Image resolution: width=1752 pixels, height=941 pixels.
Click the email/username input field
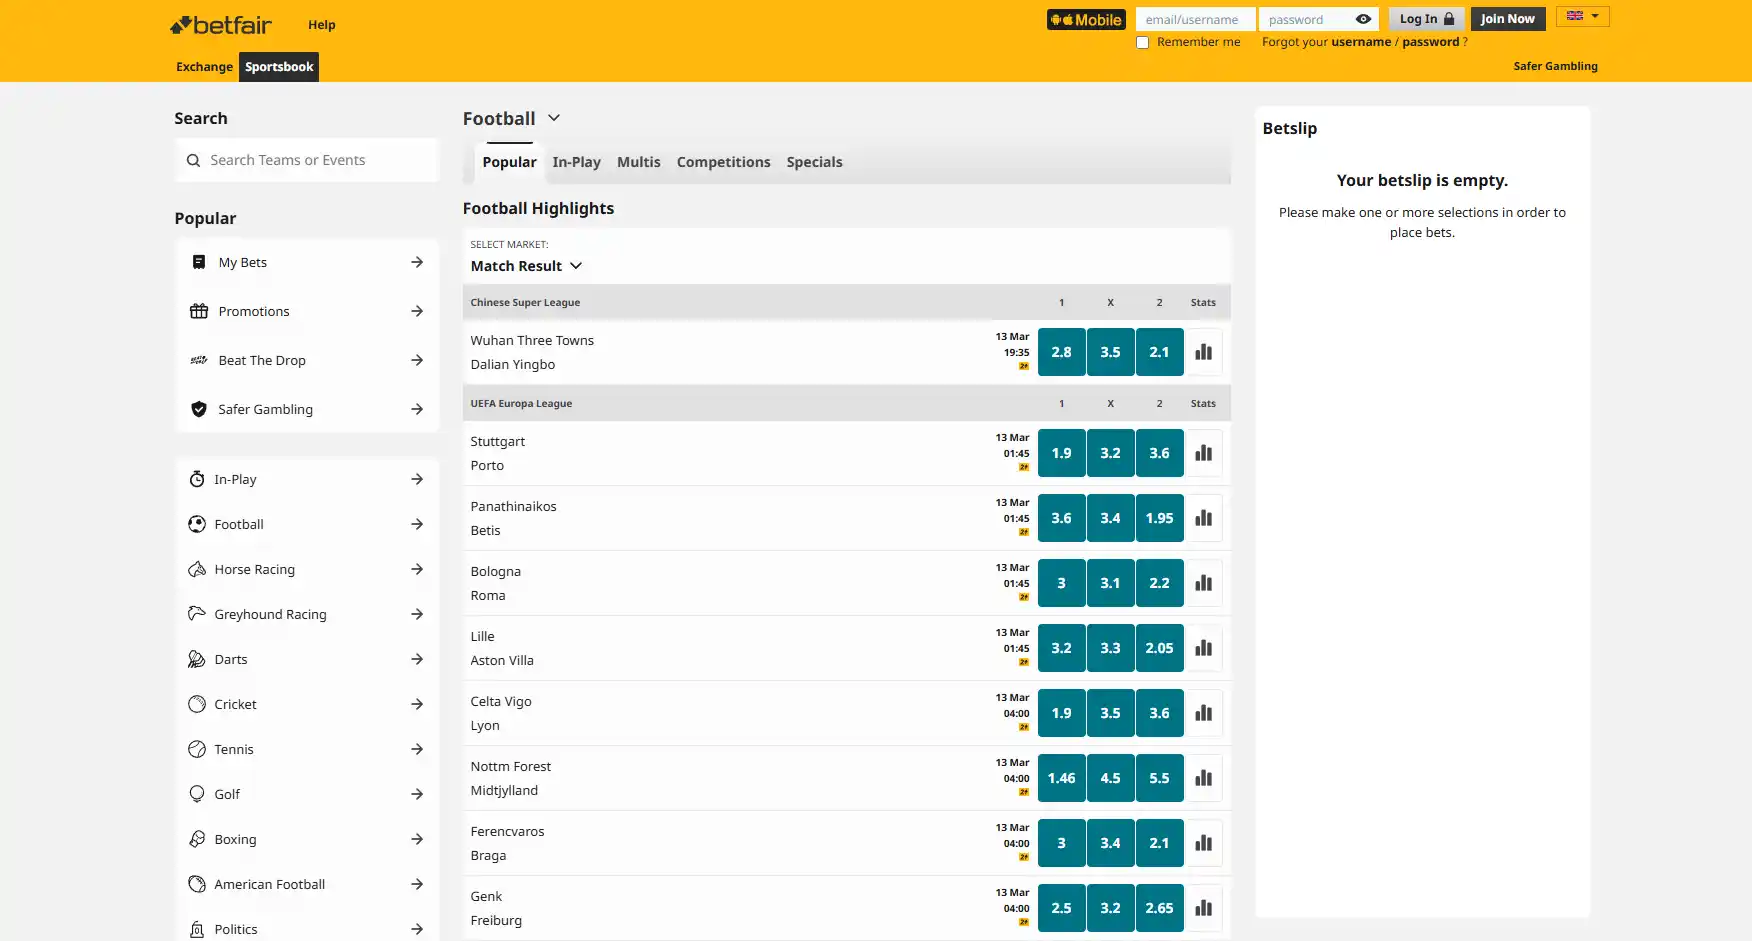(x=1195, y=19)
